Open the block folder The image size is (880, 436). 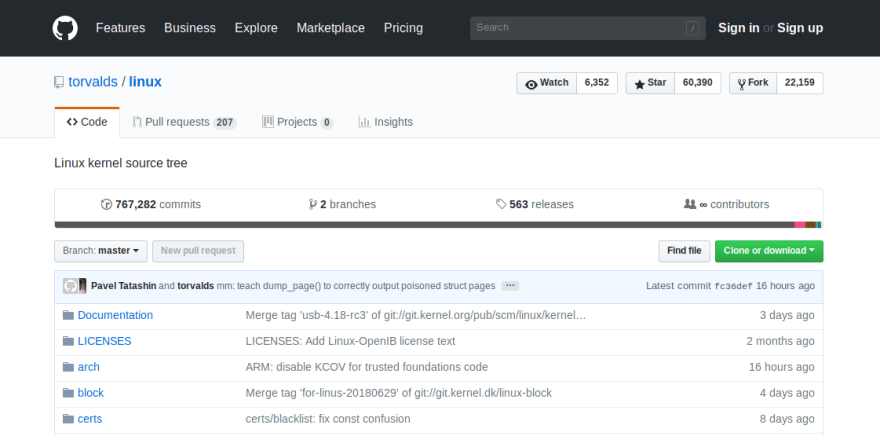pyautogui.click(x=91, y=393)
